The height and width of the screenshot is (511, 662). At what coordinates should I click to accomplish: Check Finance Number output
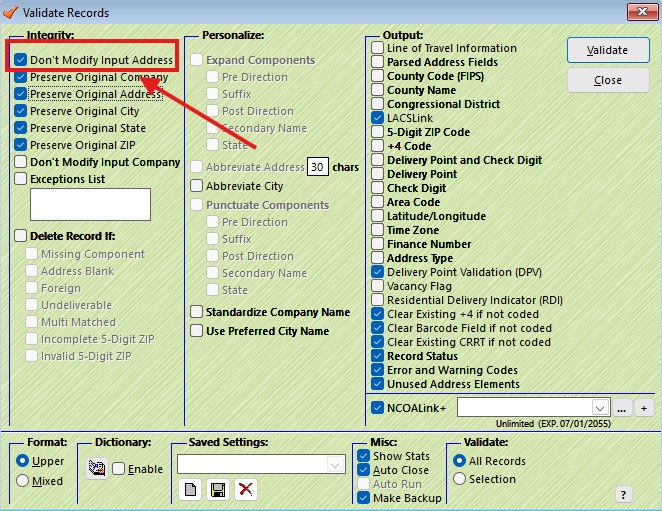click(377, 244)
